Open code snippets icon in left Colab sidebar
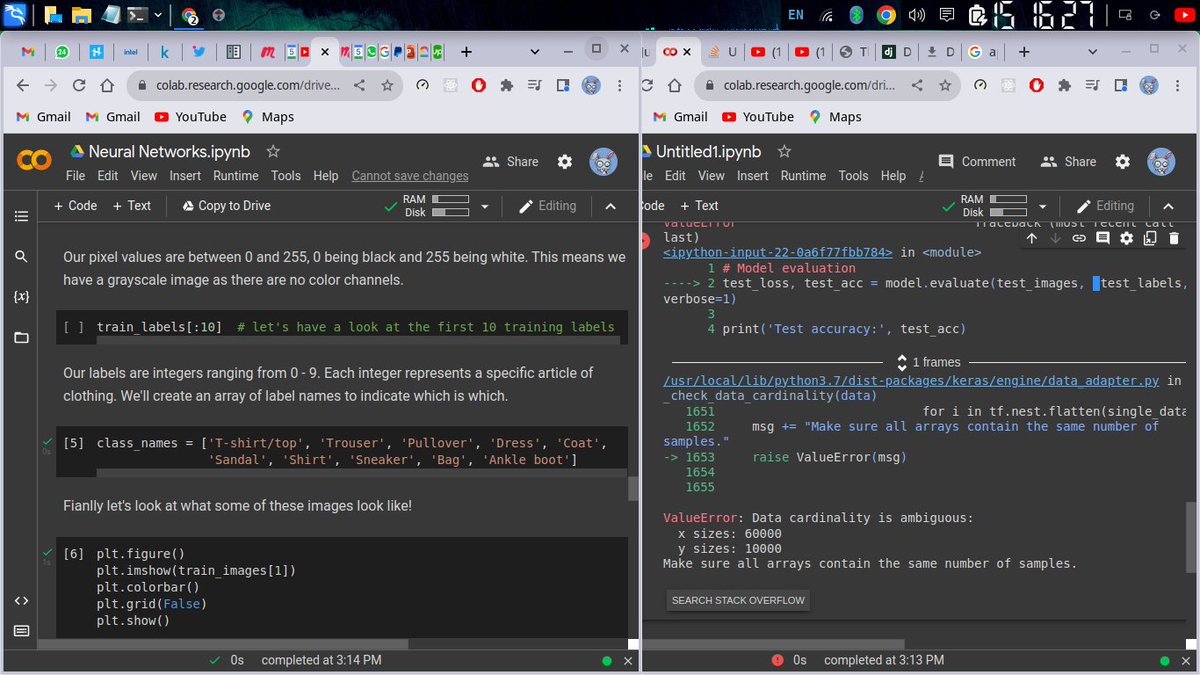Viewport: 1200px width, 675px height. click(21, 600)
